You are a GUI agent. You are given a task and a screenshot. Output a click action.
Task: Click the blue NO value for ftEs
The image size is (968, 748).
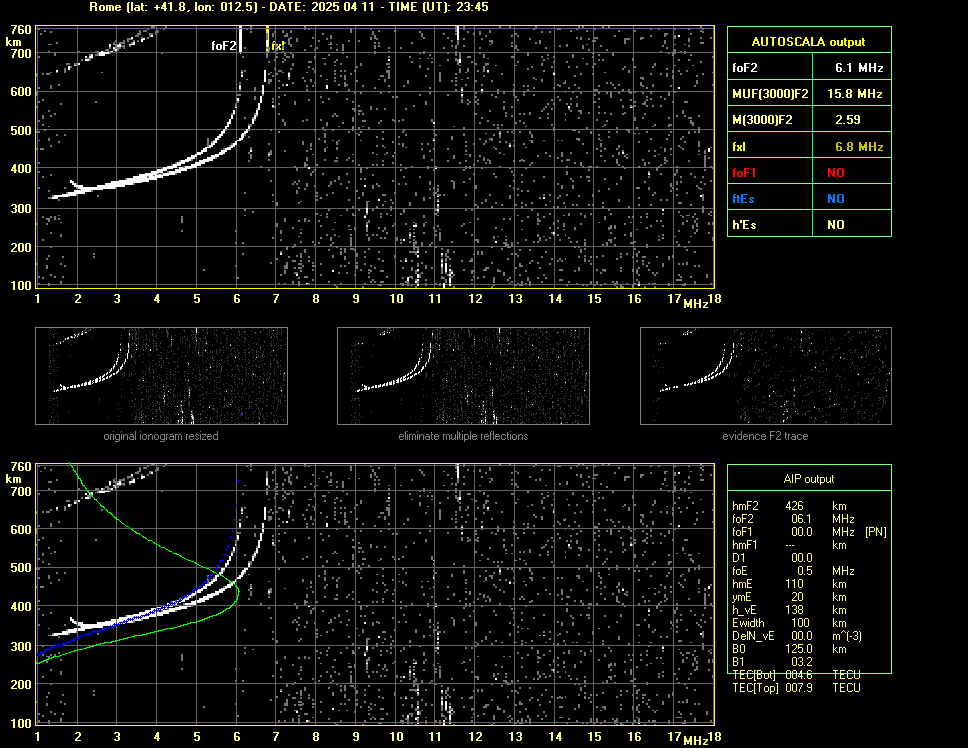836,199
